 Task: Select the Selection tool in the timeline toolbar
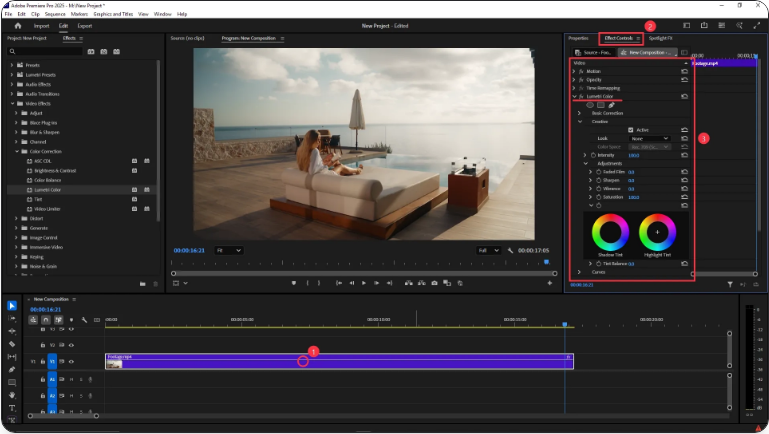tap(11, 306)
